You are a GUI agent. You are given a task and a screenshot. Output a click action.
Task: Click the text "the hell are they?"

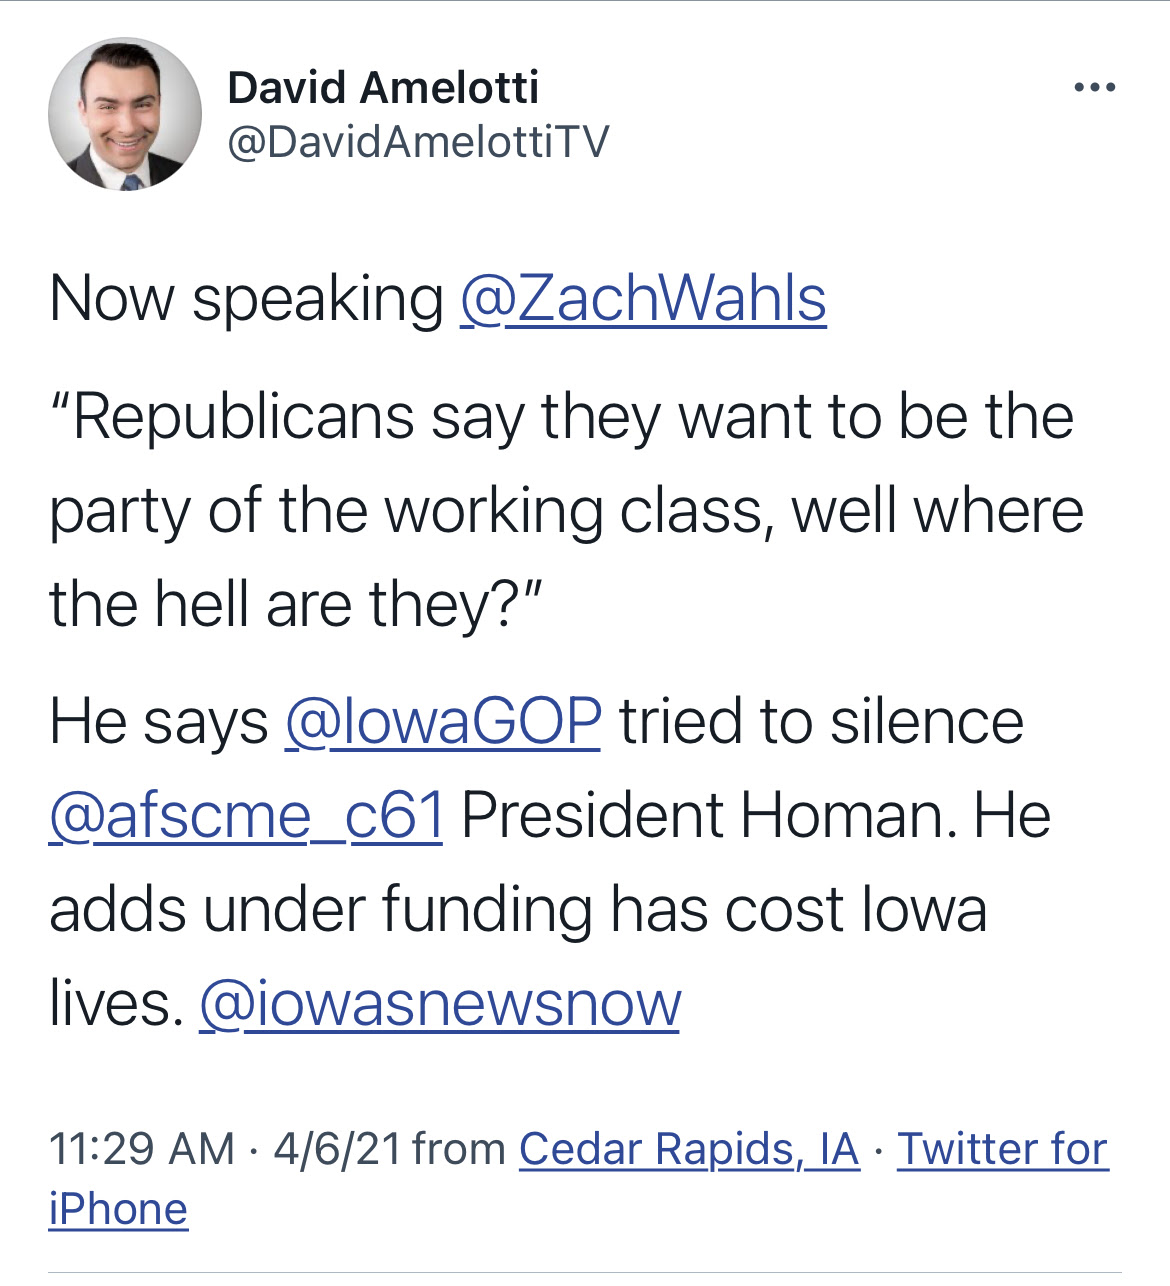coord(290,604)
